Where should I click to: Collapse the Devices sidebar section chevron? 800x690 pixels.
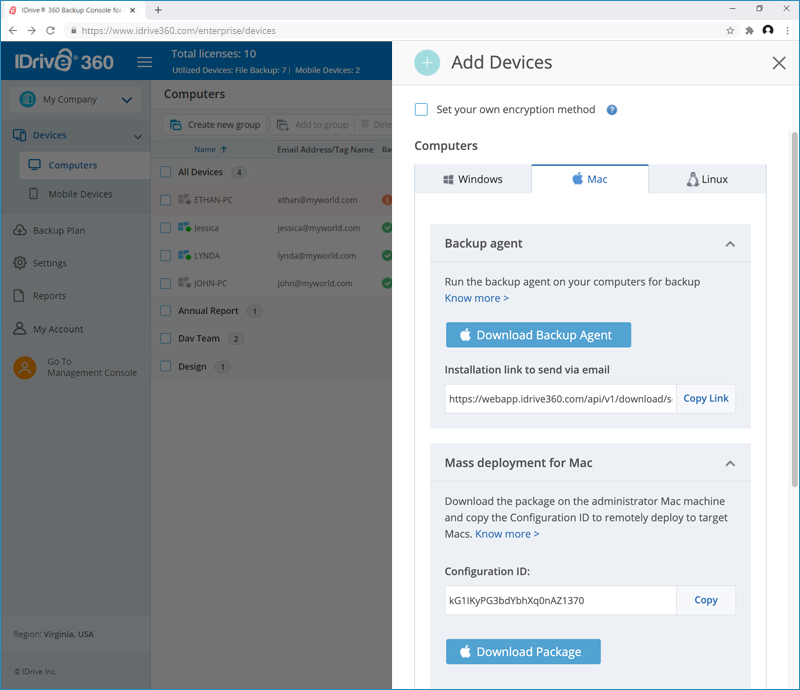click(138, 136)
